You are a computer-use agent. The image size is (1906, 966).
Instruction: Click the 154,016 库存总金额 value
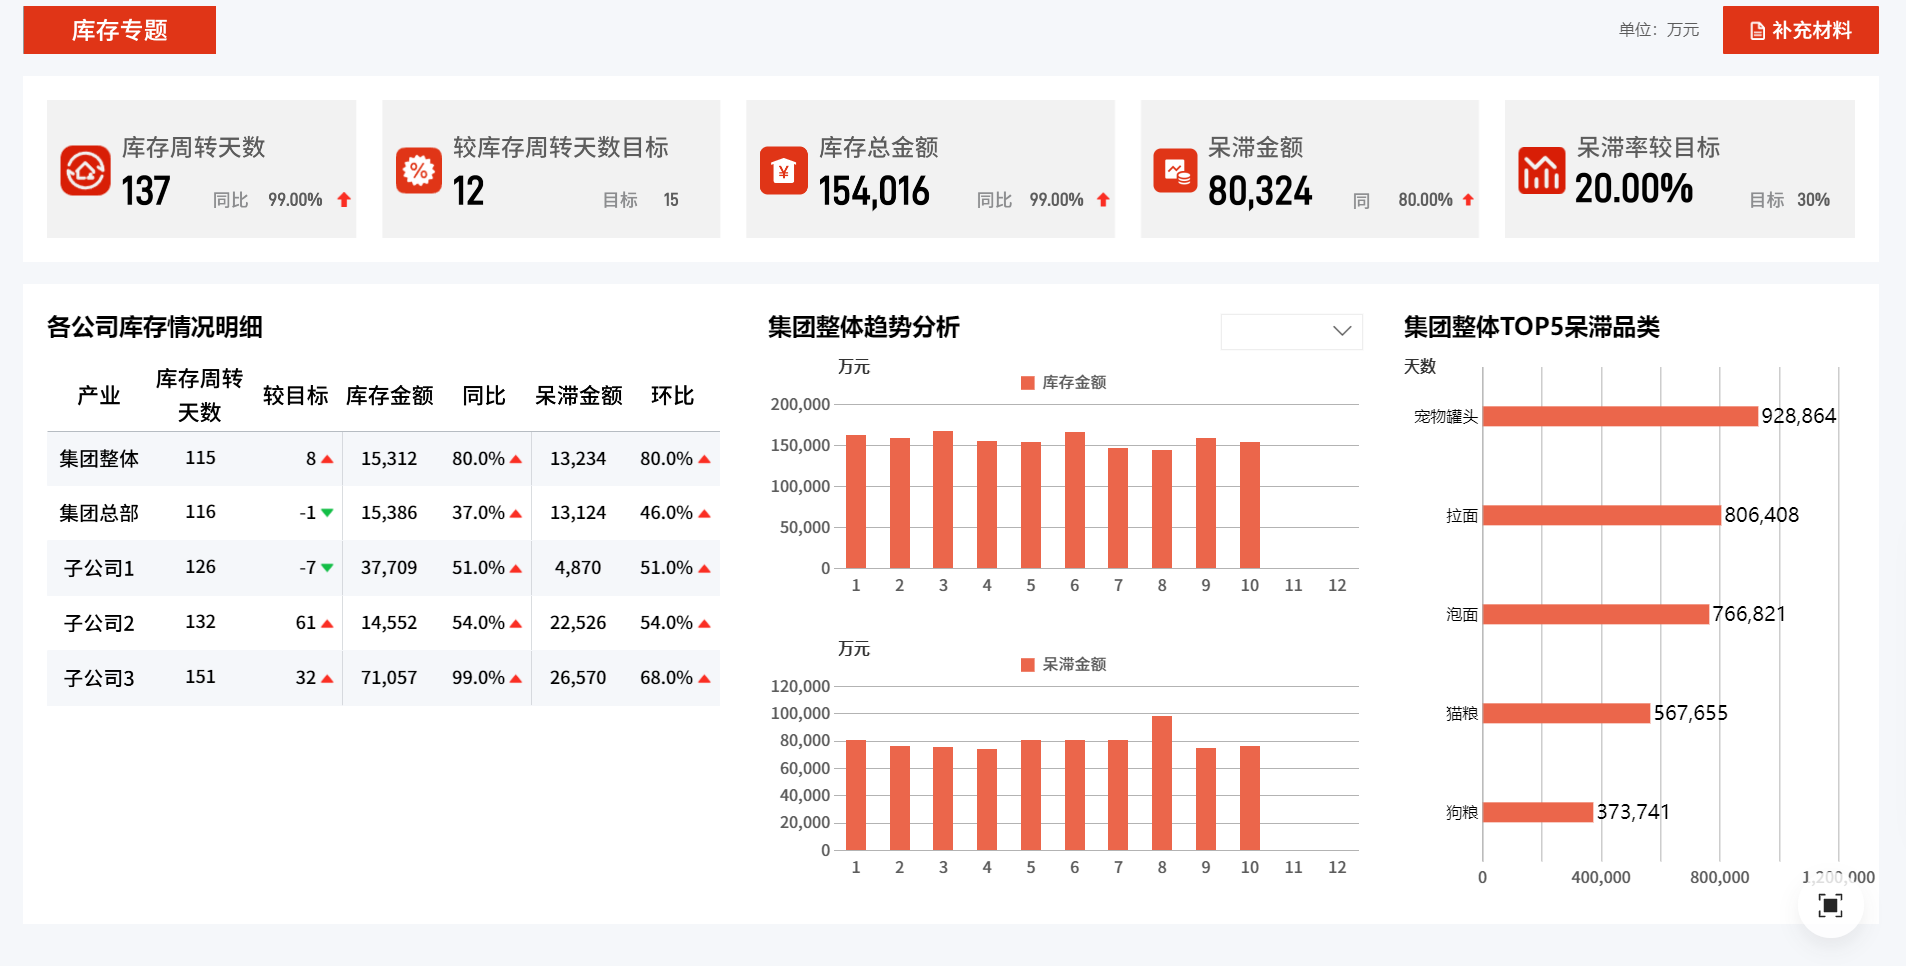(x=874, y=191)
